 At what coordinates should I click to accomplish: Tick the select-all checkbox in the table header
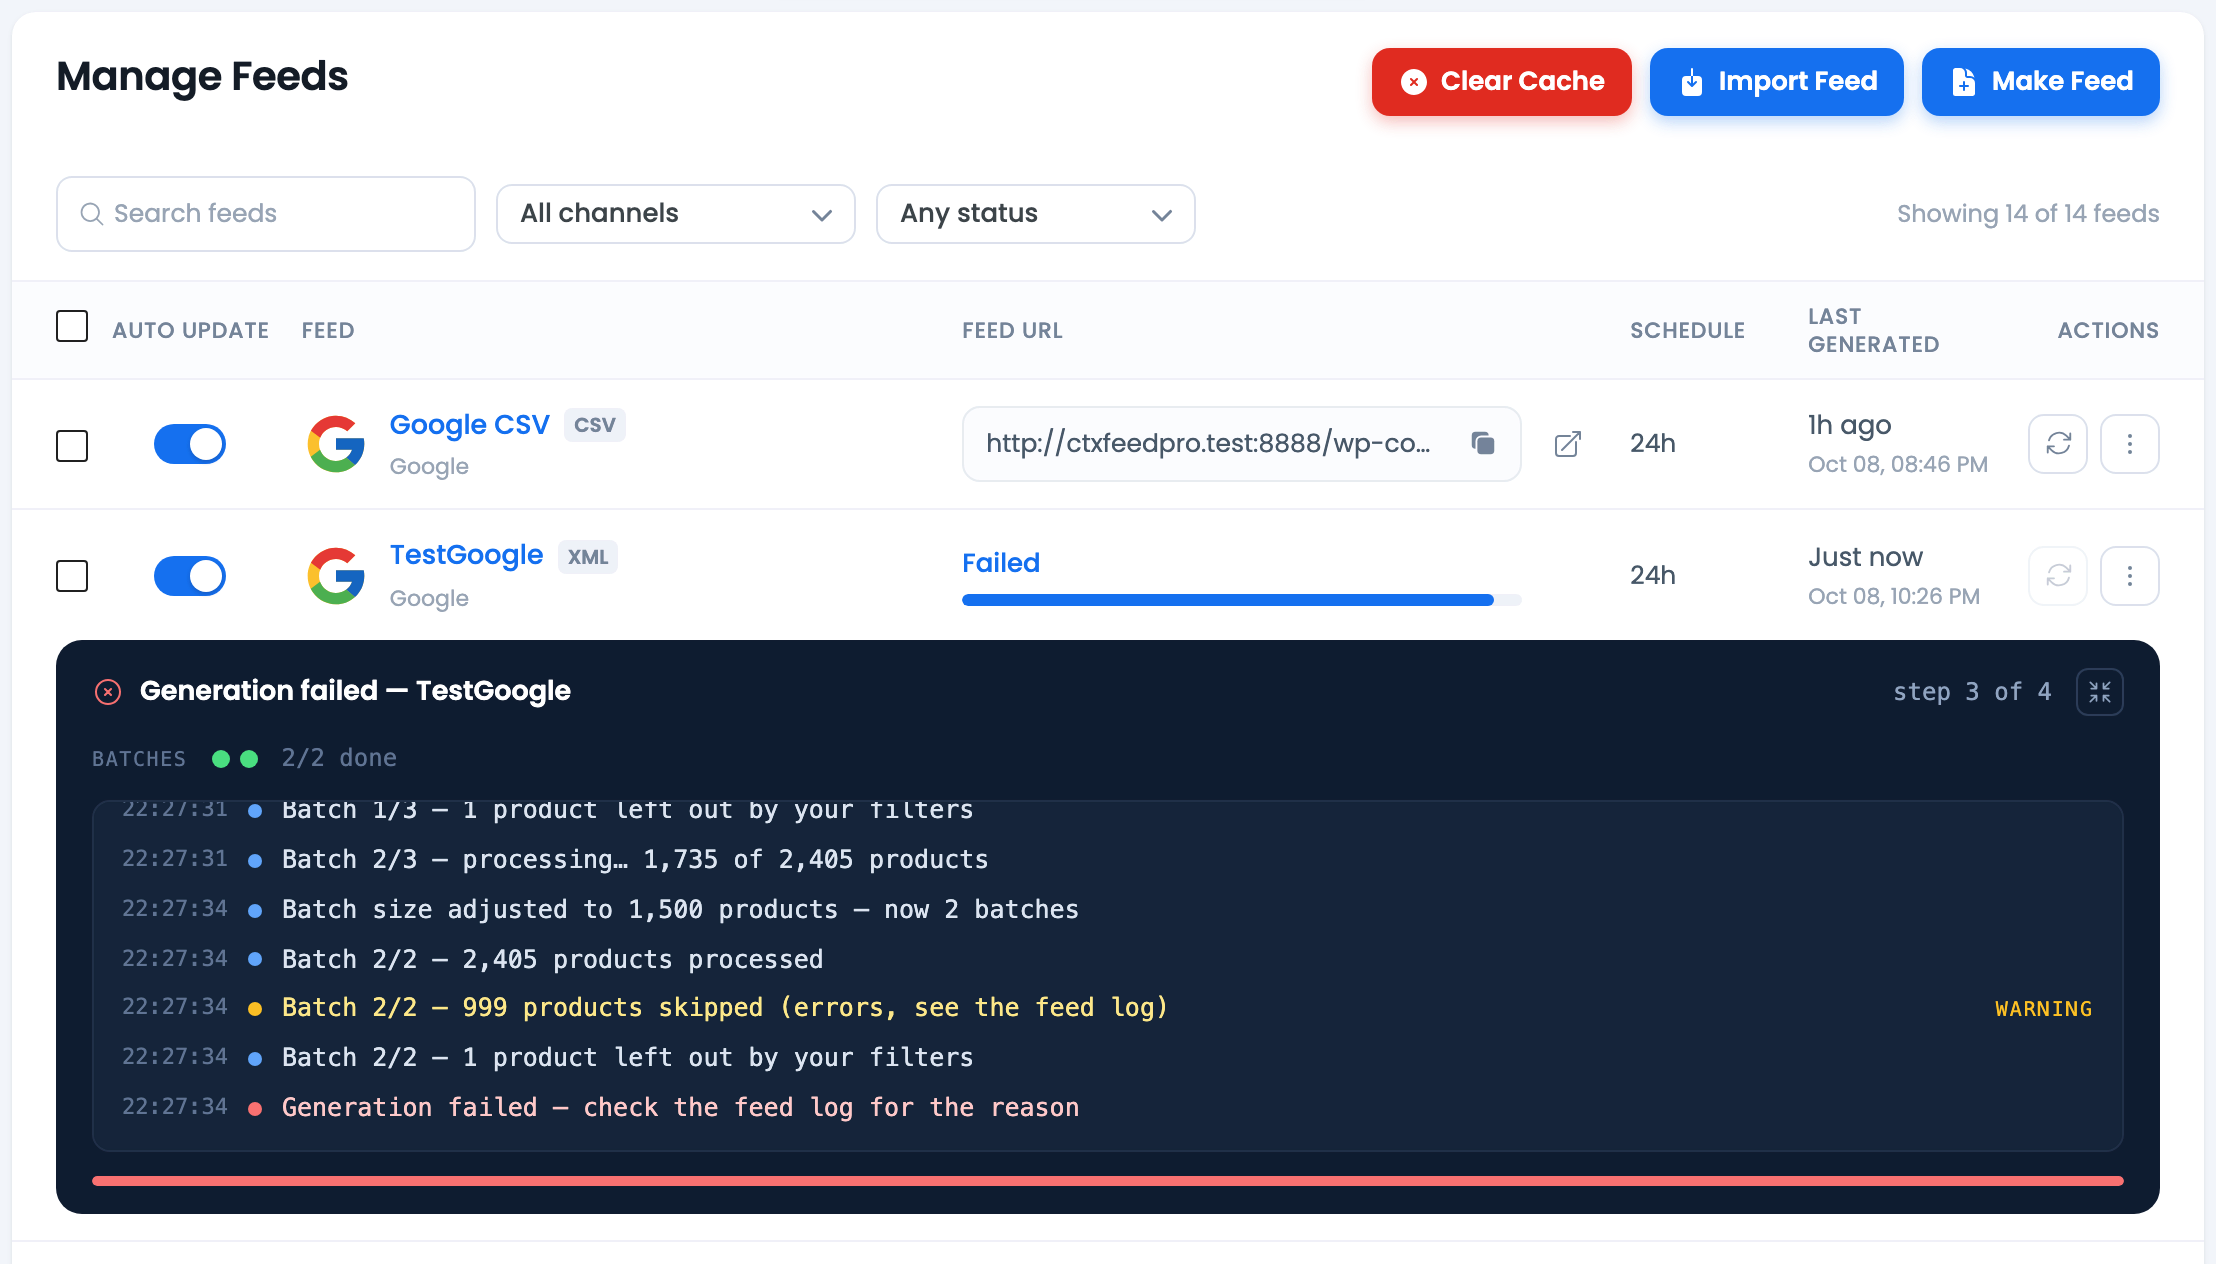click(72, 326)
